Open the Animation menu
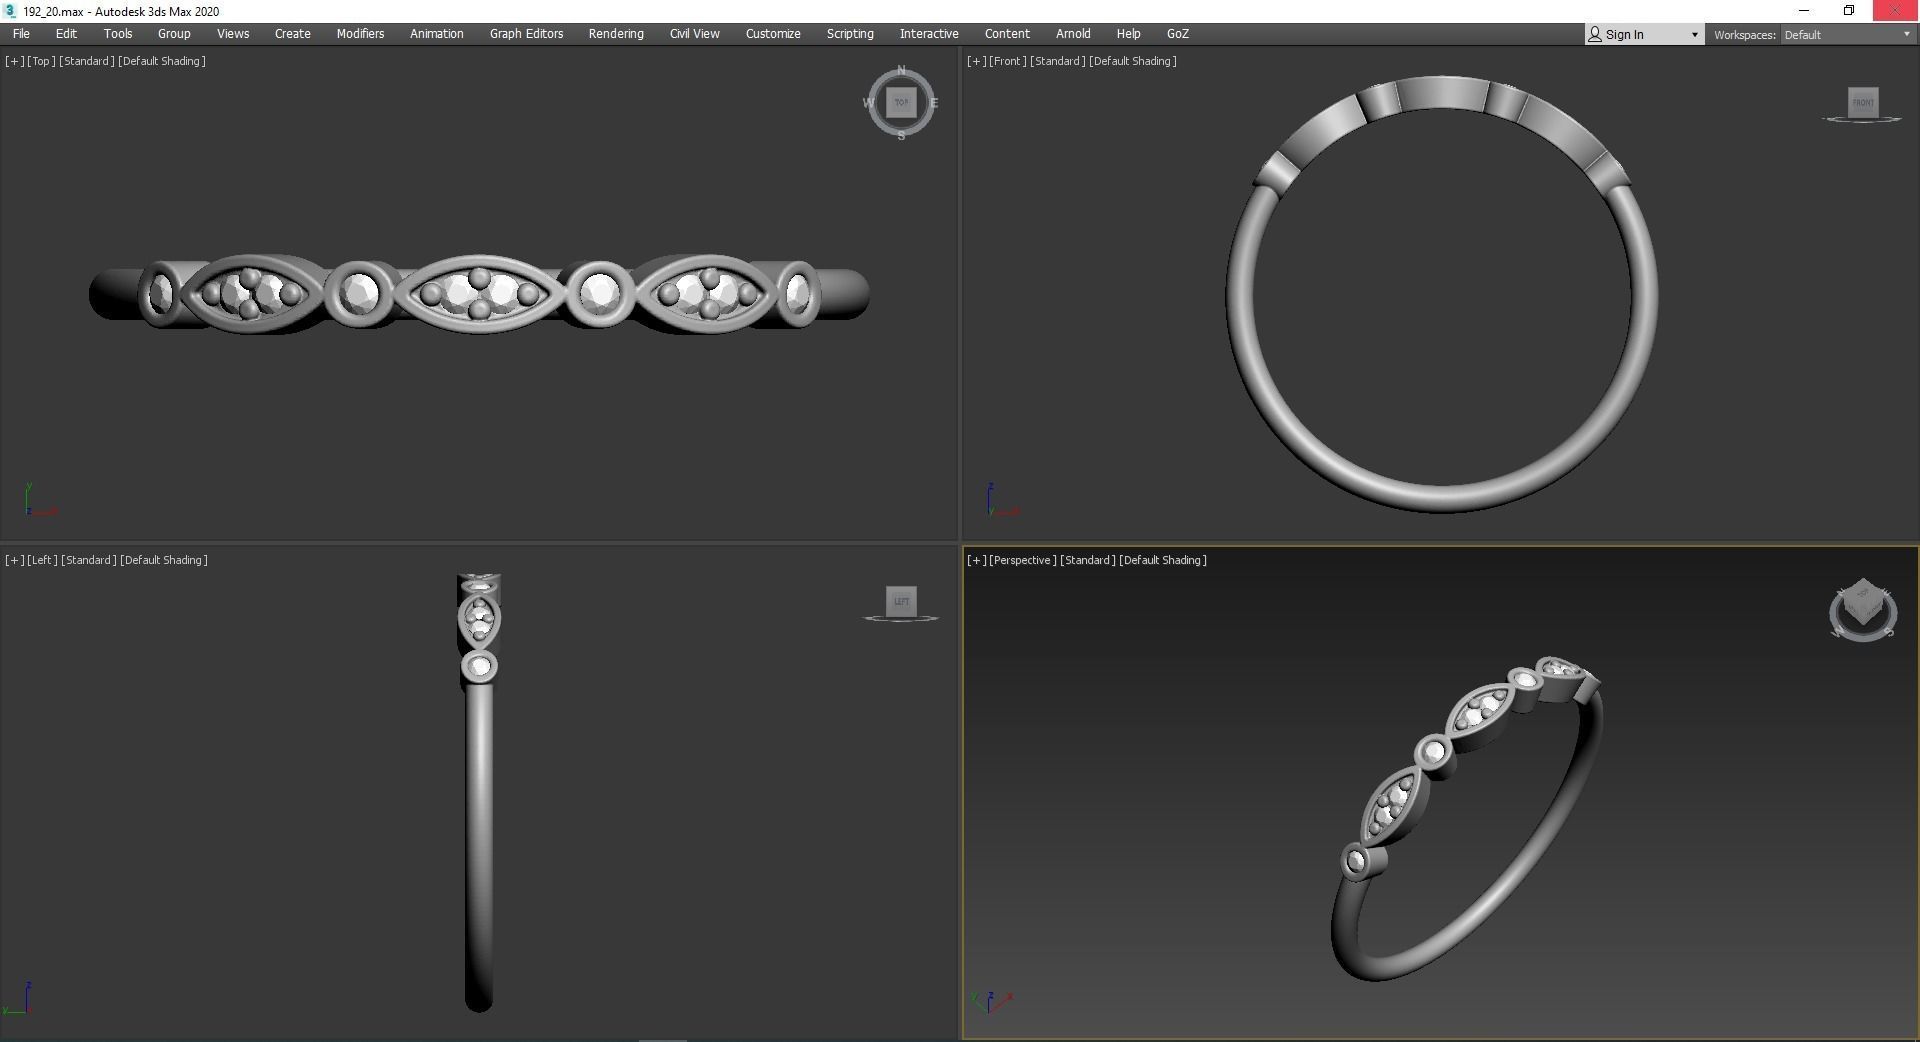The image size is (1920, 1042). 437,34
